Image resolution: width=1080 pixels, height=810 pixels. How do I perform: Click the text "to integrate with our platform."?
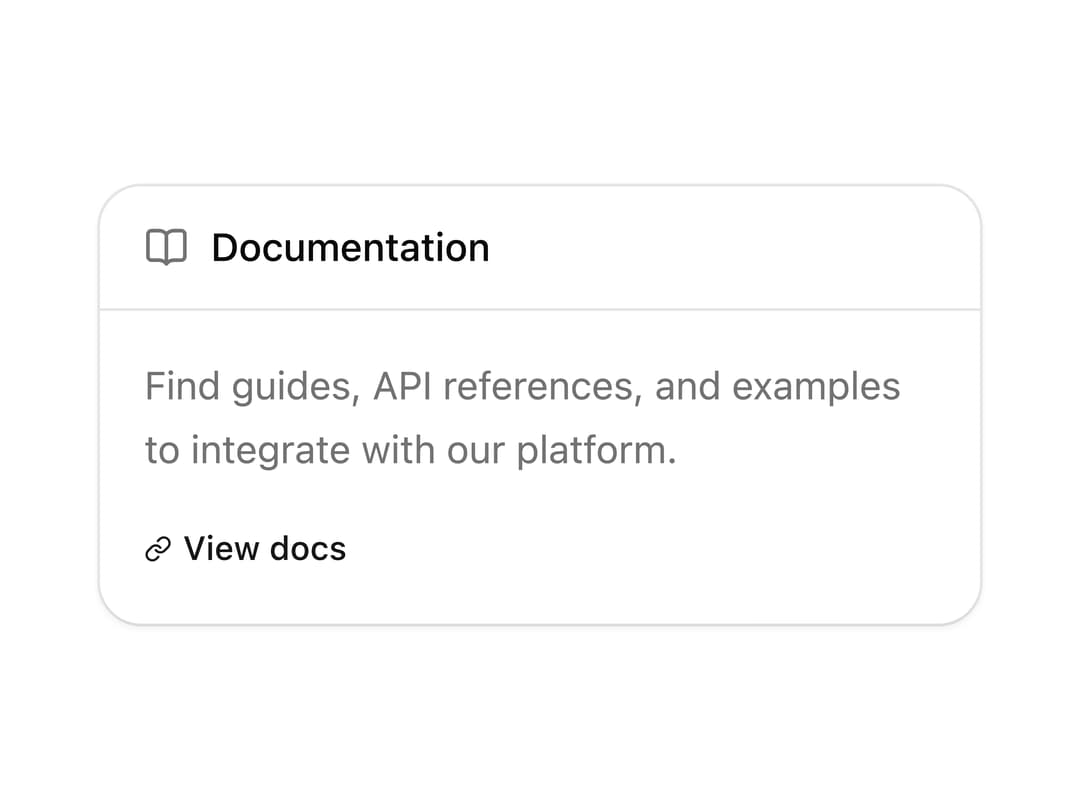(411, 450)
